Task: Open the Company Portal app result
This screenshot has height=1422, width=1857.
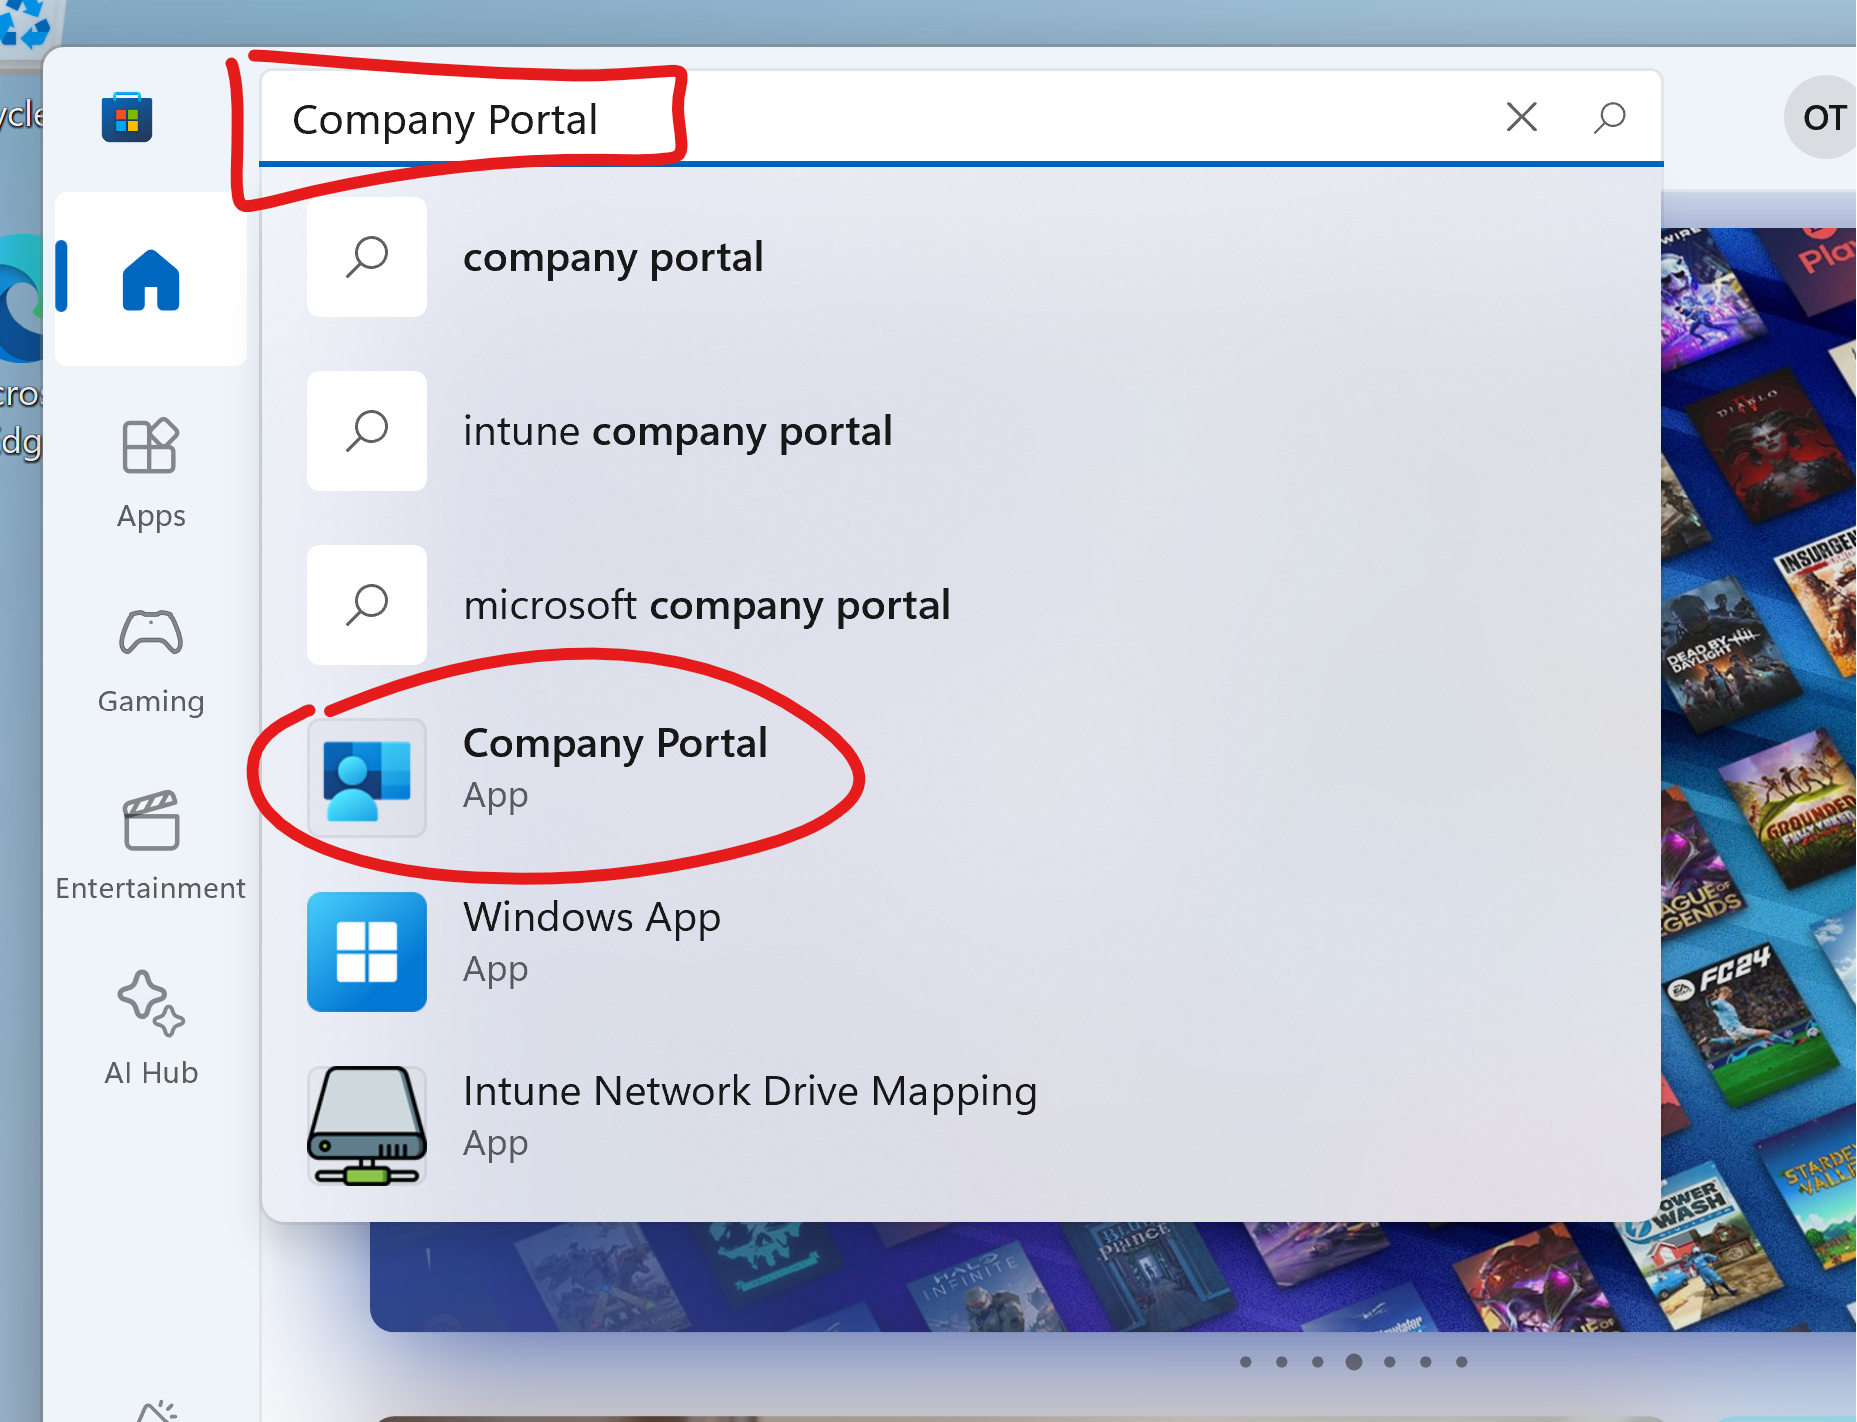Action: (x=960, y=777)
